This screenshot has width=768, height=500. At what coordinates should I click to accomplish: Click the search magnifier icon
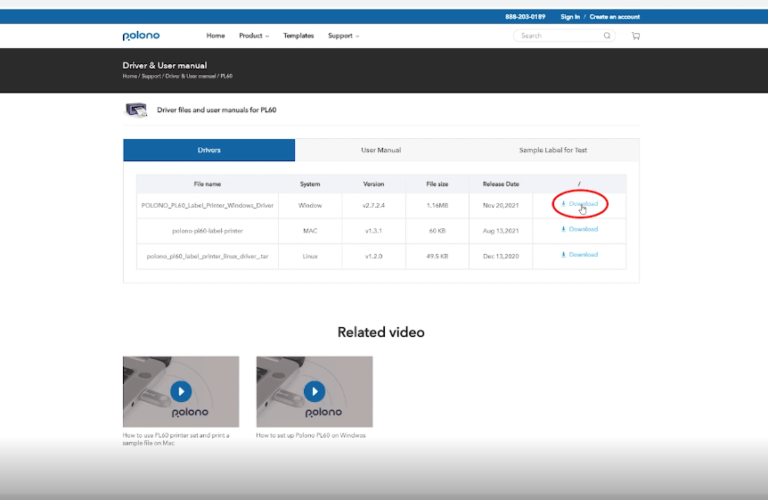607,36
